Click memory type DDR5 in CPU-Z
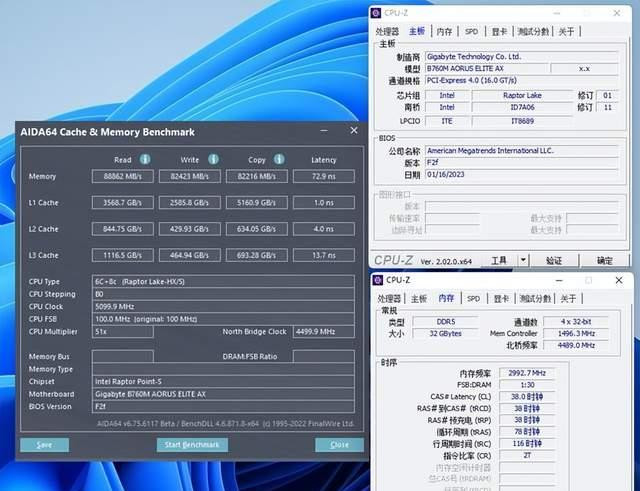This screenshot has height=491, width=640. (445, 322)
